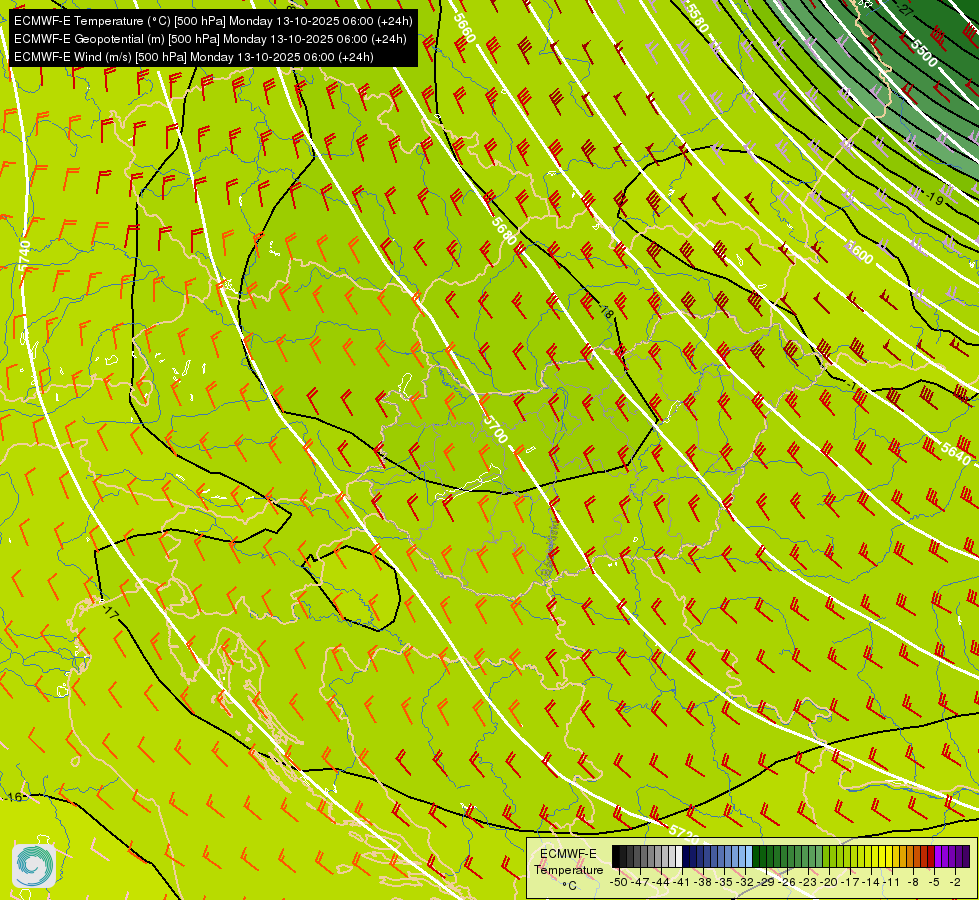Select the ECMWF-E Geopotential 500 hPa title line
Viewport: 979px width, 900px height.
[210, 39]
